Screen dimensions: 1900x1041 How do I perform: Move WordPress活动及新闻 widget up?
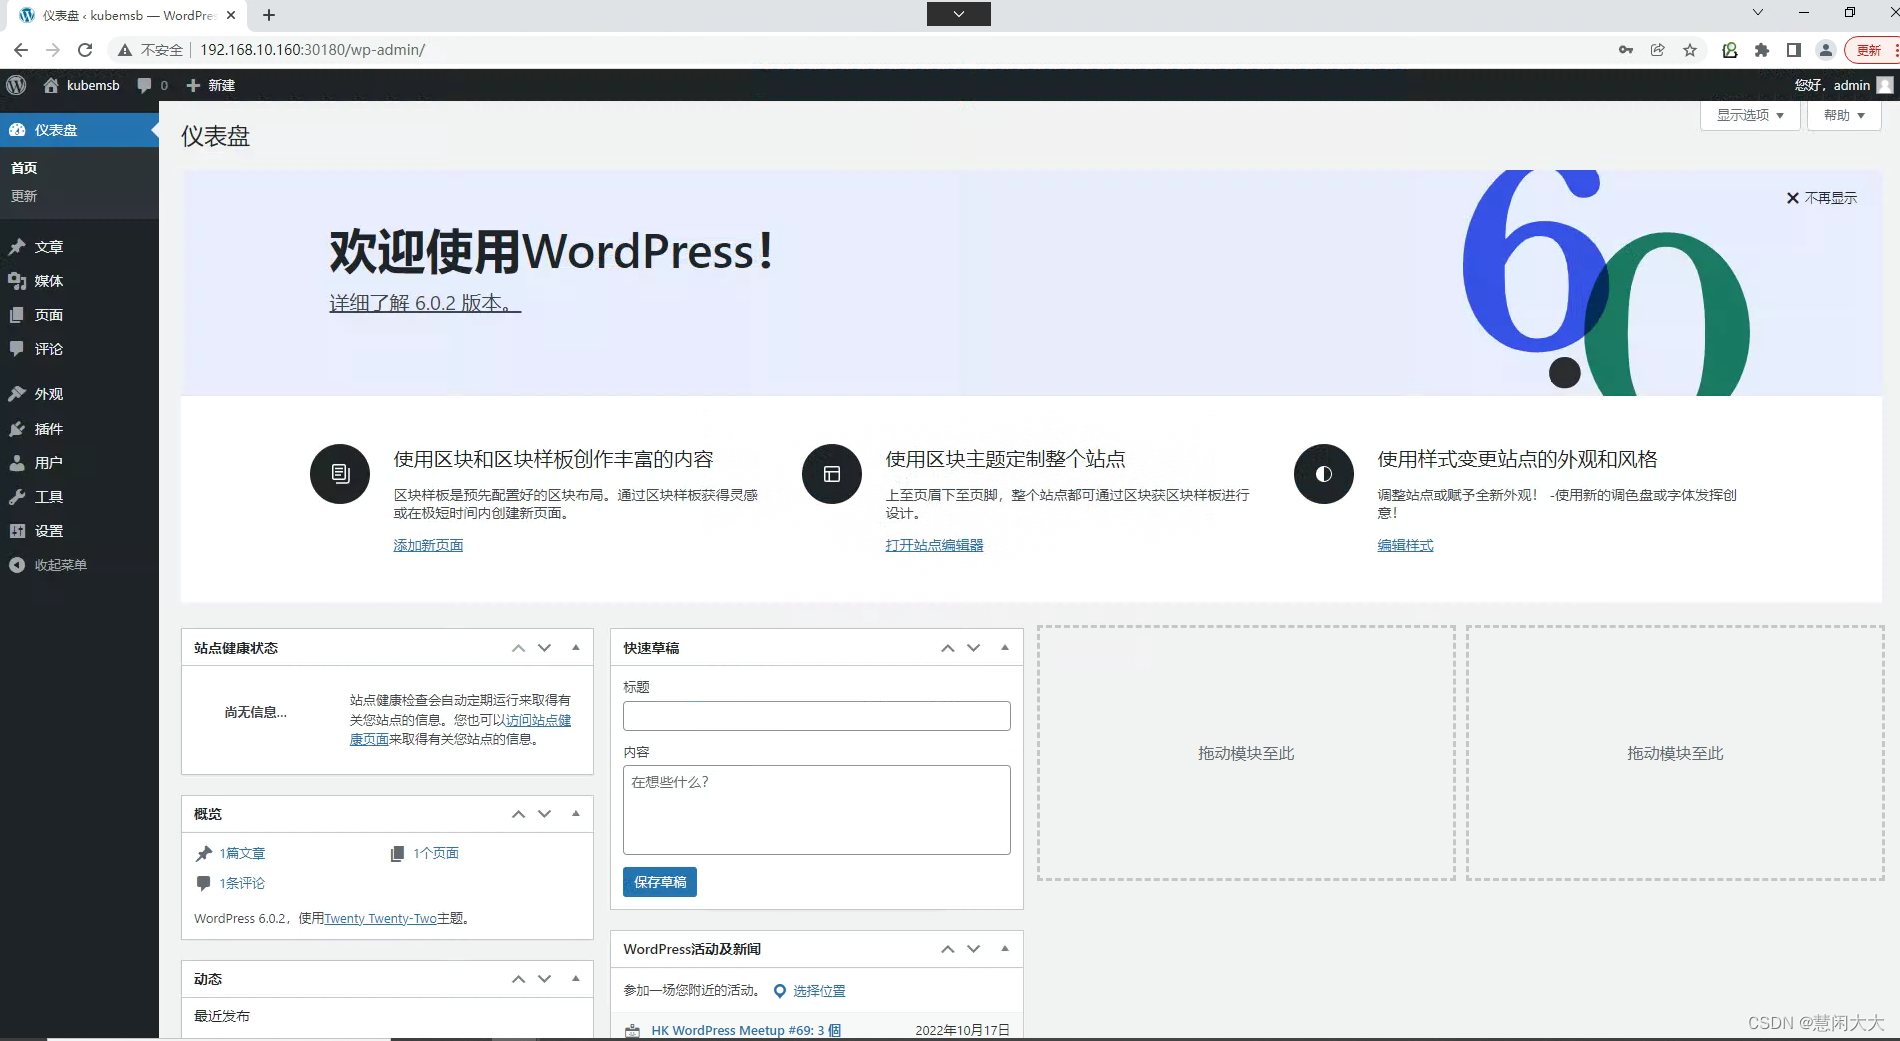point(947,949)
